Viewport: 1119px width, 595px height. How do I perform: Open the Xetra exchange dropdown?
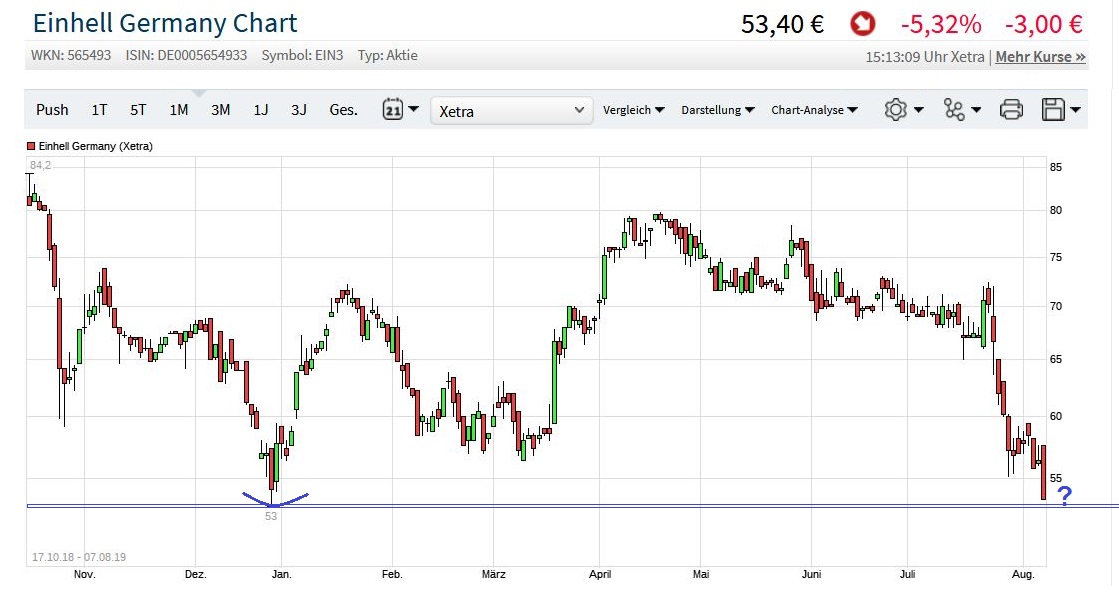(511, 110)
